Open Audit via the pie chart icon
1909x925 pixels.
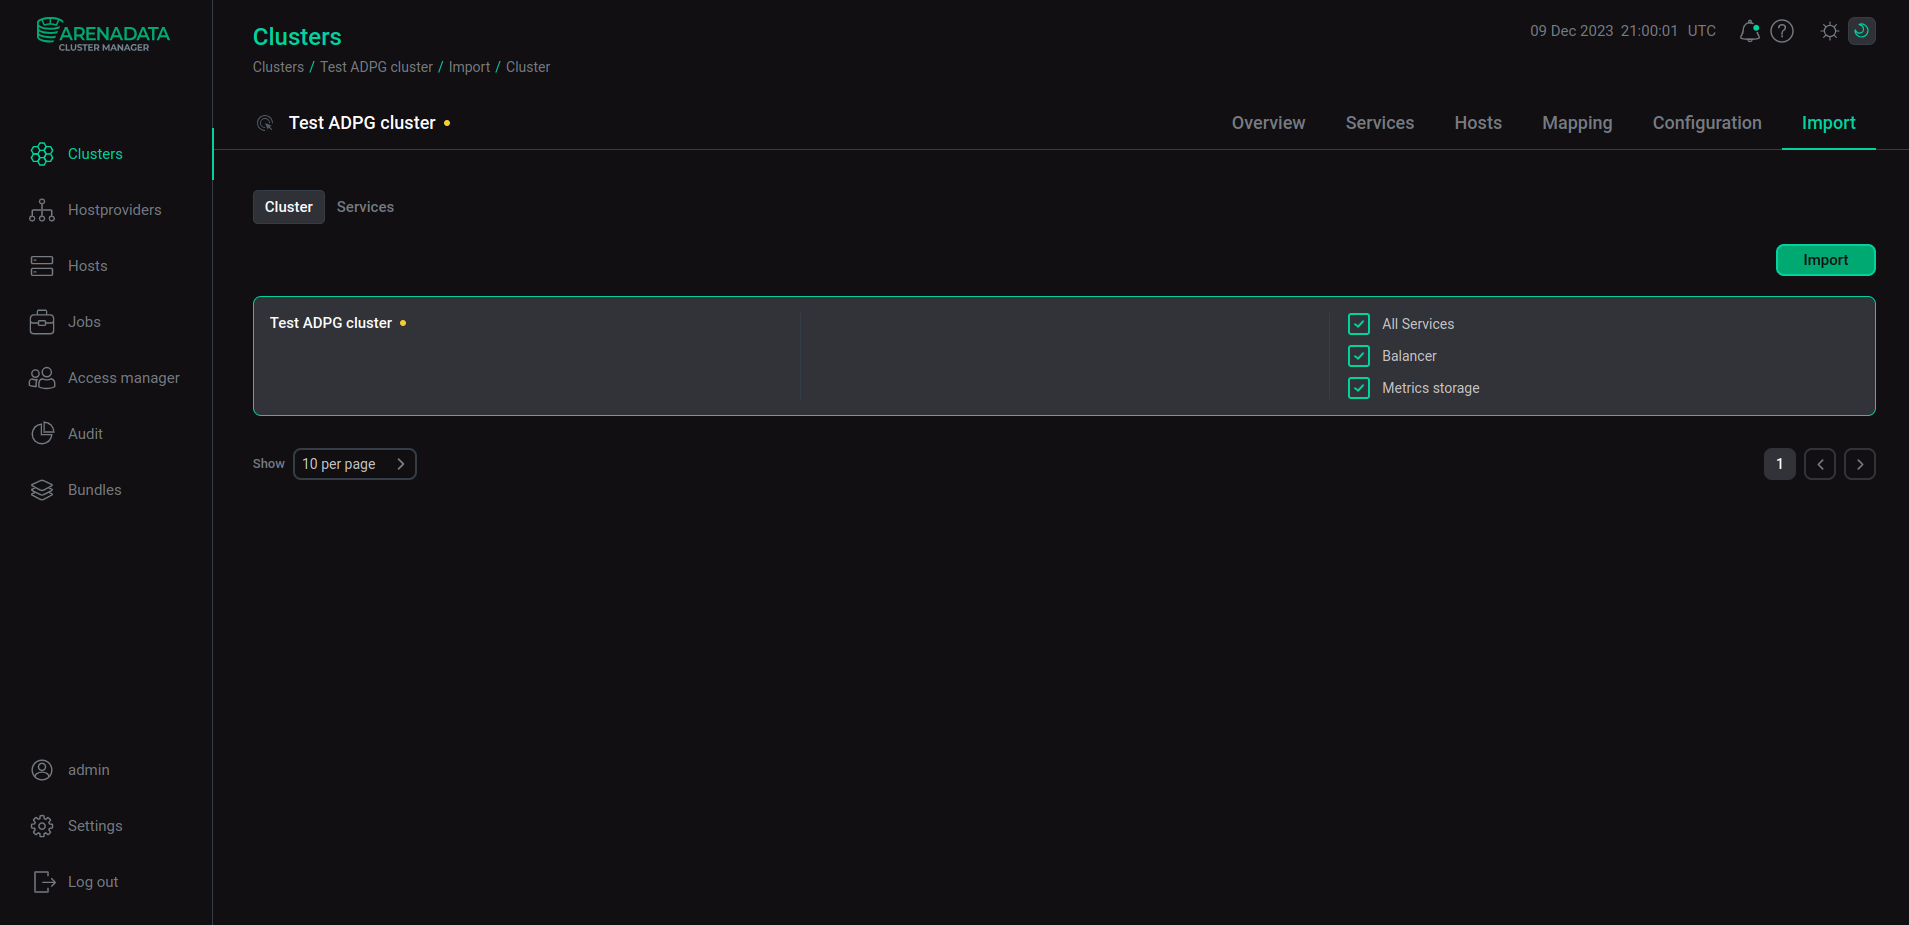(42, 434)
